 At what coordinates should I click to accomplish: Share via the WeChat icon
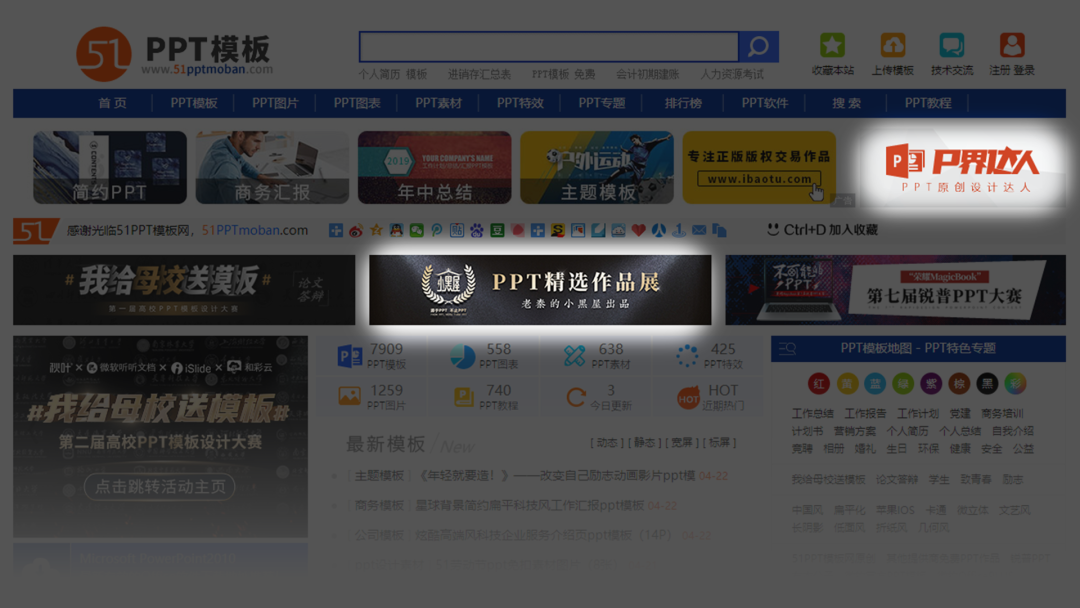tap(417, 230)
